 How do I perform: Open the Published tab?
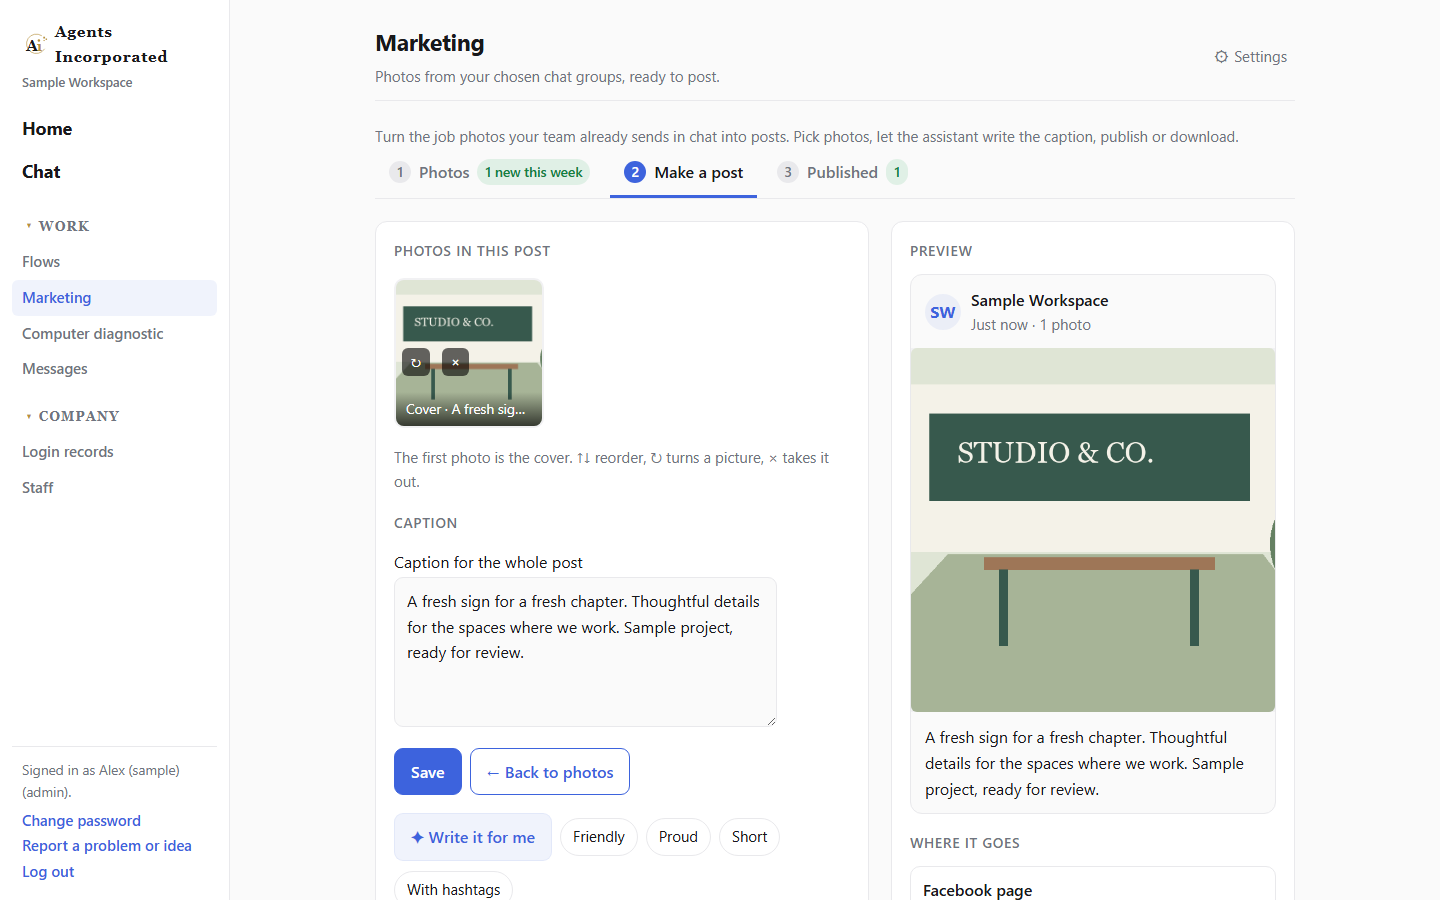(x=842, y=172)
